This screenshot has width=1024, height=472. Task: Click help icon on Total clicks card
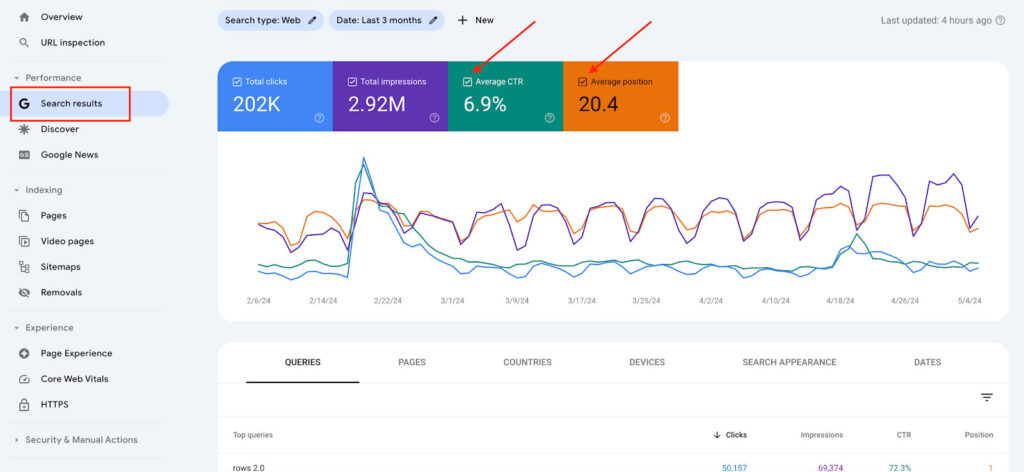(319, 118)
